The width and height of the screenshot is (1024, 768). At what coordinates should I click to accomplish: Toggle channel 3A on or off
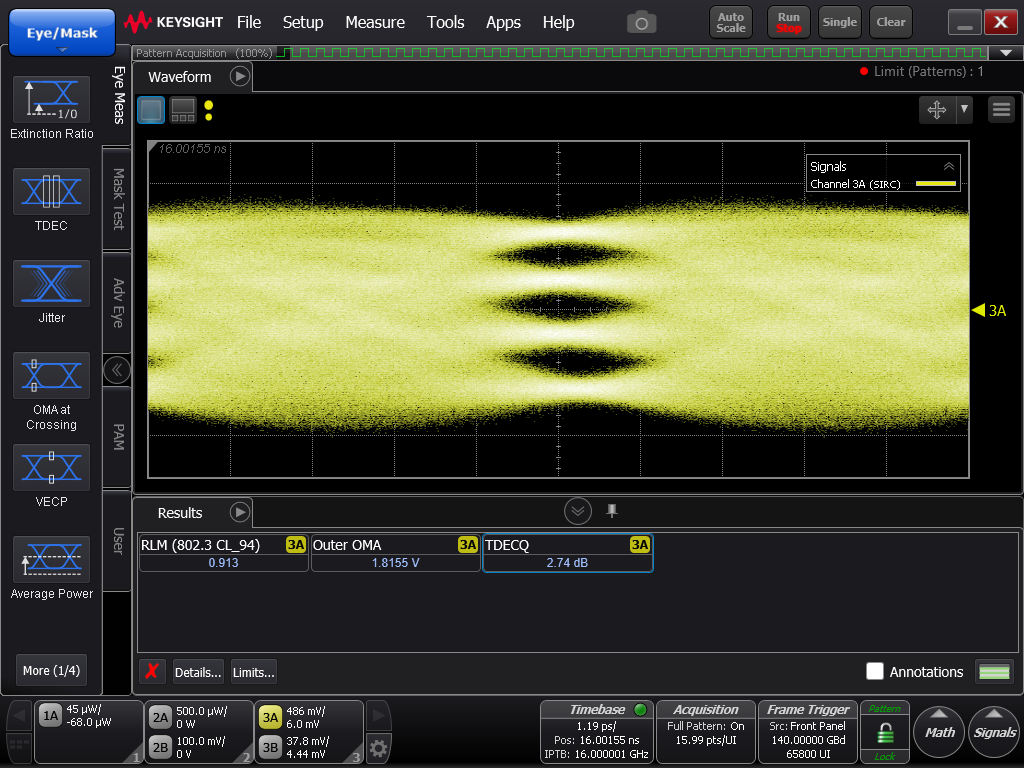tap(270, 716)
